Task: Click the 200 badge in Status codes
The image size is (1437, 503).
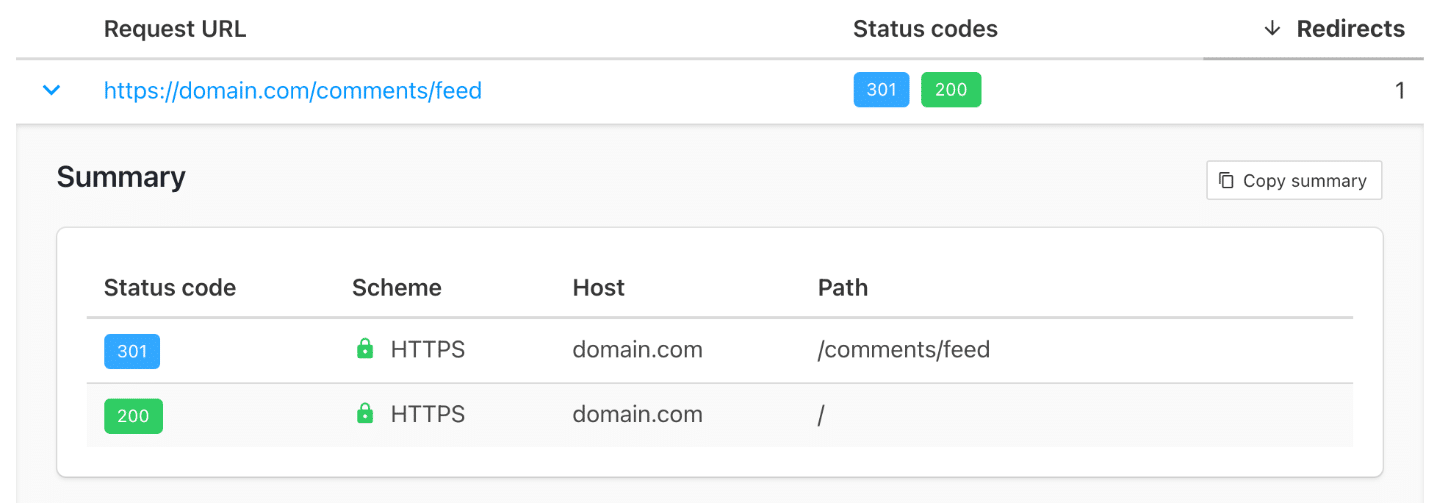Action: (x=951, y=90)
